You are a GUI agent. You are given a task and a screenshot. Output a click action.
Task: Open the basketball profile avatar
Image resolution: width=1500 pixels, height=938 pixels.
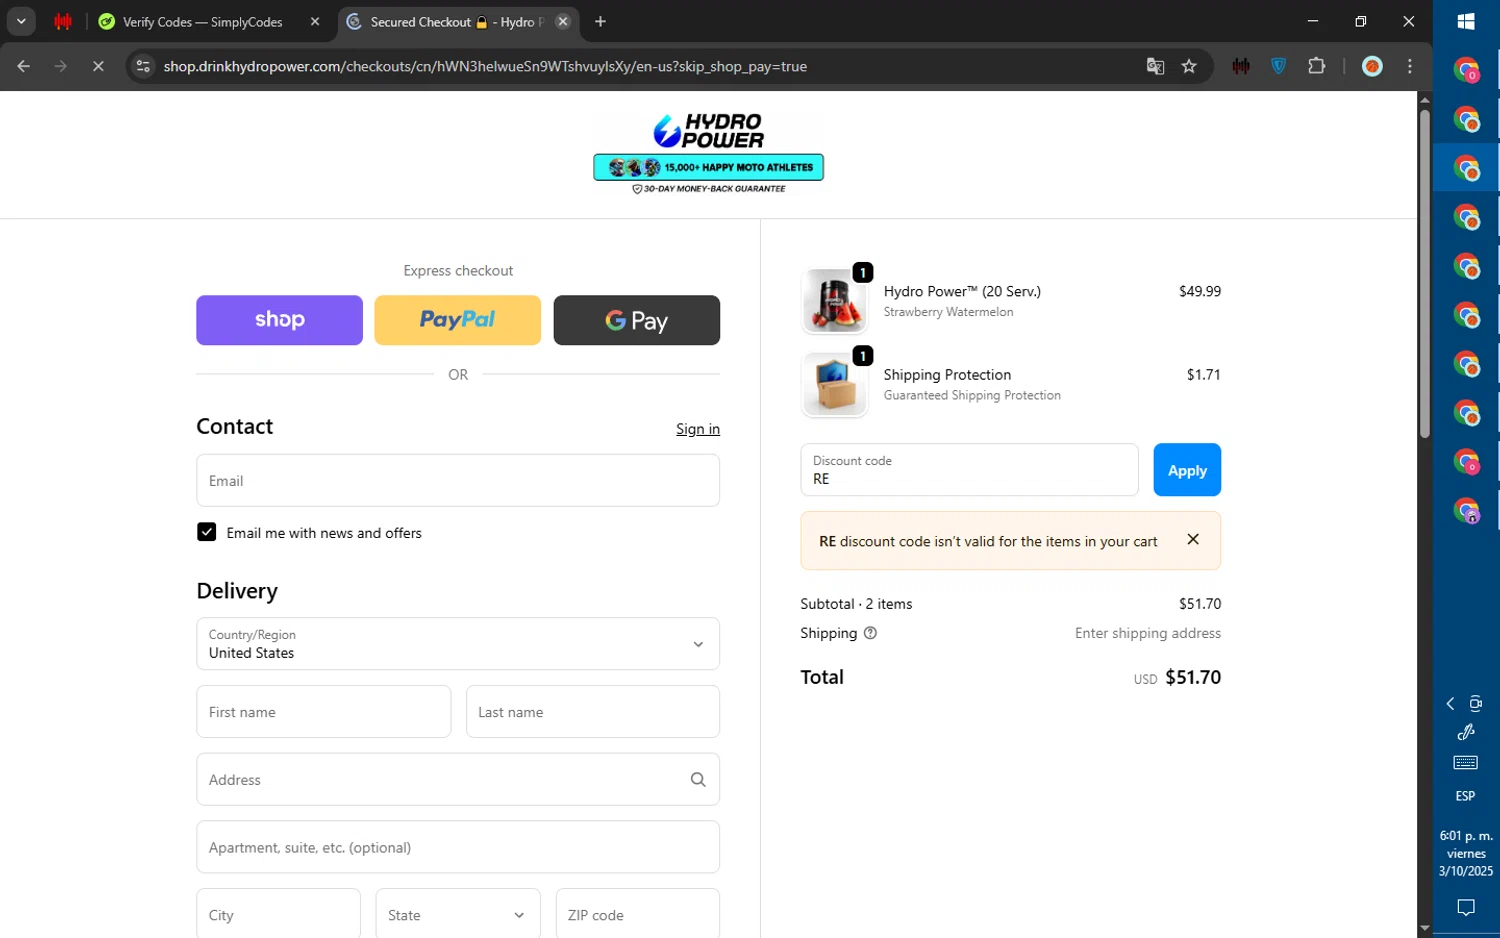[1372, 66]
